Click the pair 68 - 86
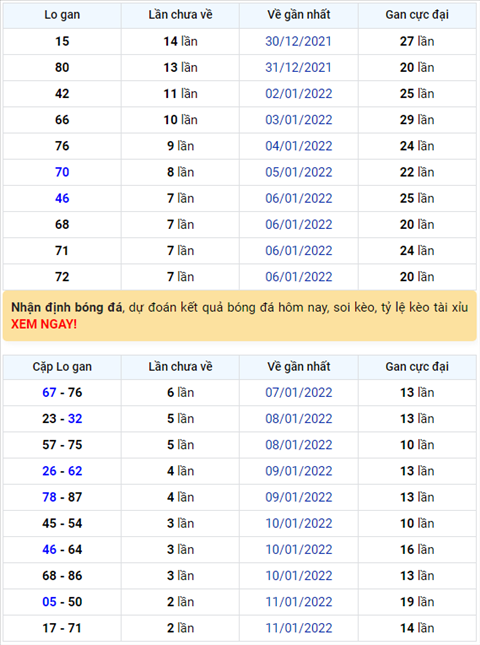The image size is (480, 645). pyautogui.click(x=62, y=575)
